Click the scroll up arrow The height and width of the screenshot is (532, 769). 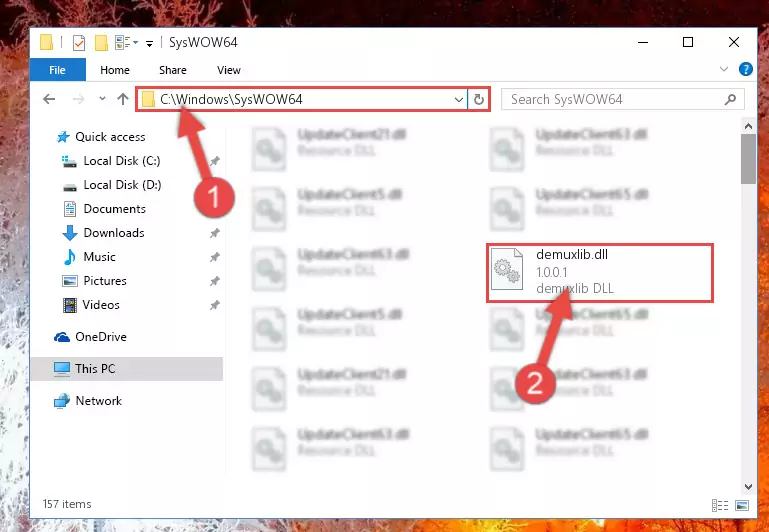[748, 127]
